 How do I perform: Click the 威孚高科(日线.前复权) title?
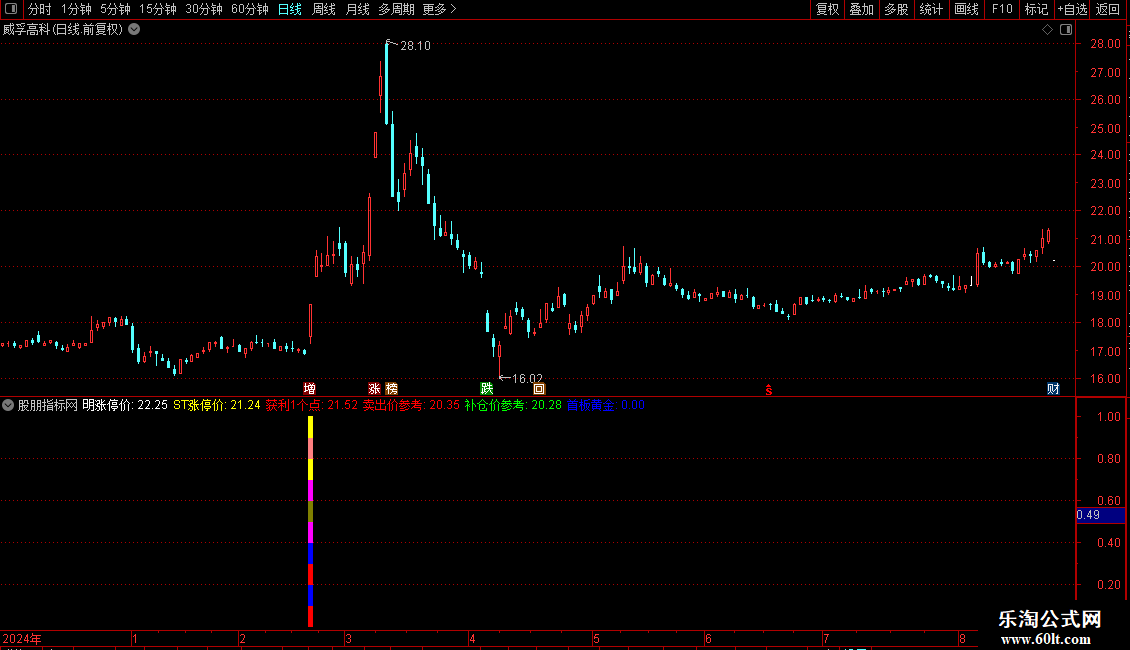pyautogui.click(x=63, y=30)
